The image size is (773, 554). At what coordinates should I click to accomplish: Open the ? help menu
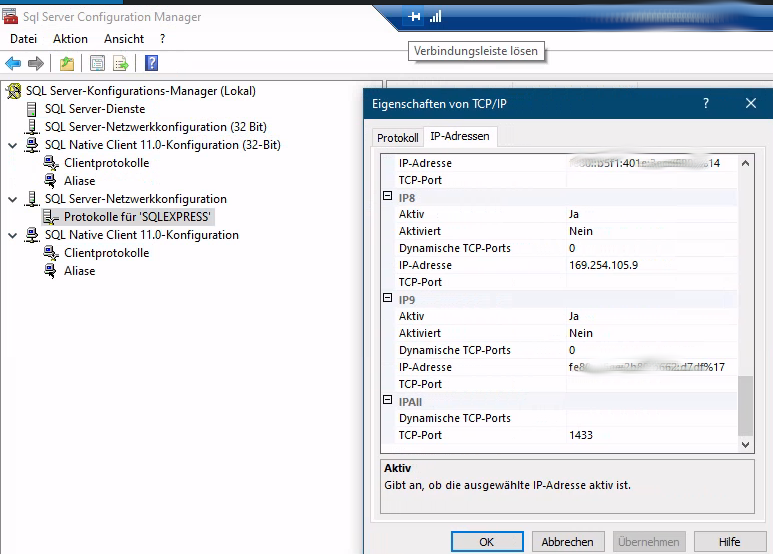tap(163, 39)
